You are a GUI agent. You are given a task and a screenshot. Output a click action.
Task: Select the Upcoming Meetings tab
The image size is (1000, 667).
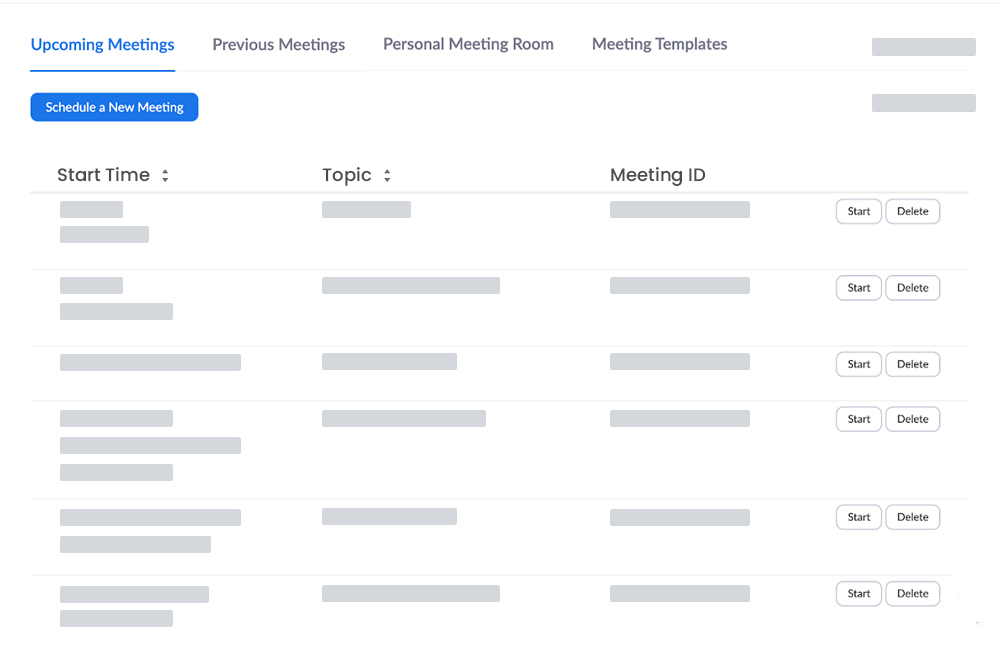(x=102, y=44)
